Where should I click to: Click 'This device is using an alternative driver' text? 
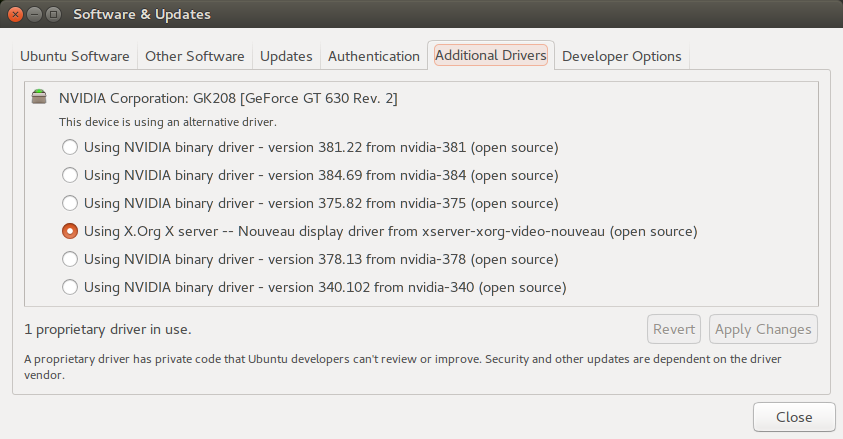click(x=168, y=122)
